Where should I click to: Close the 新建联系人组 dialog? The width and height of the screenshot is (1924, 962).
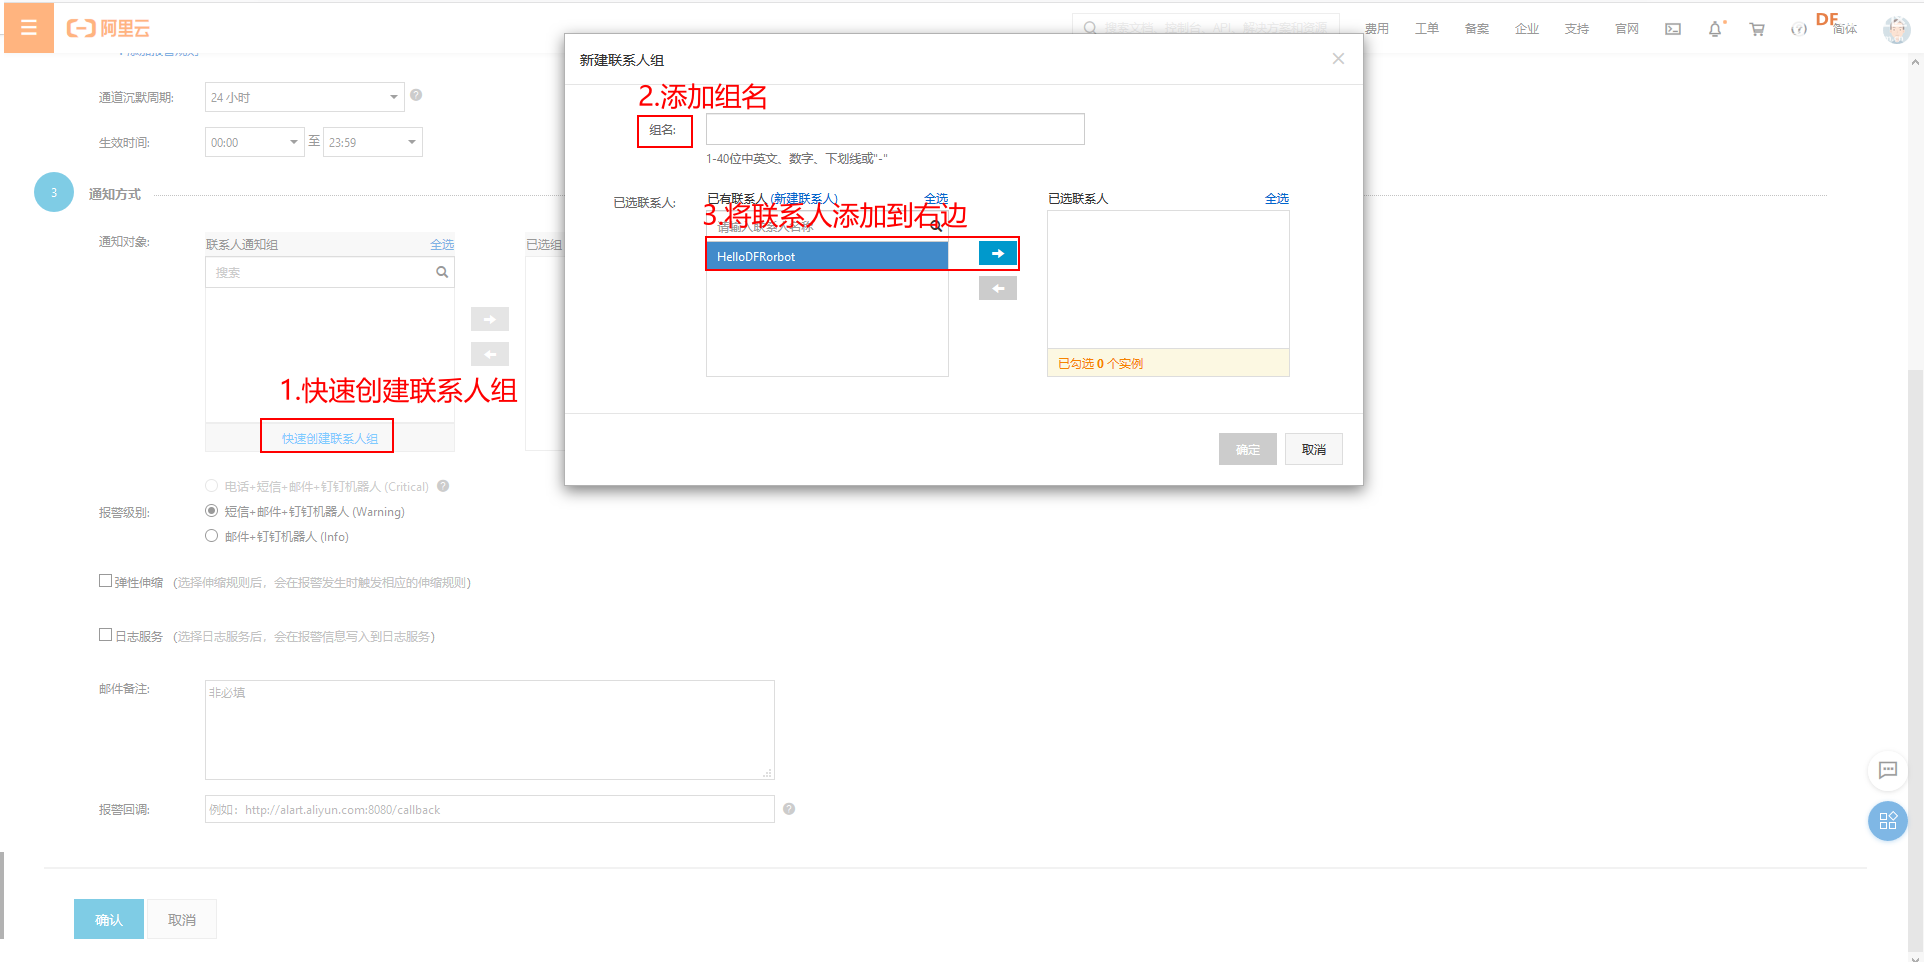click(1338, 59)
